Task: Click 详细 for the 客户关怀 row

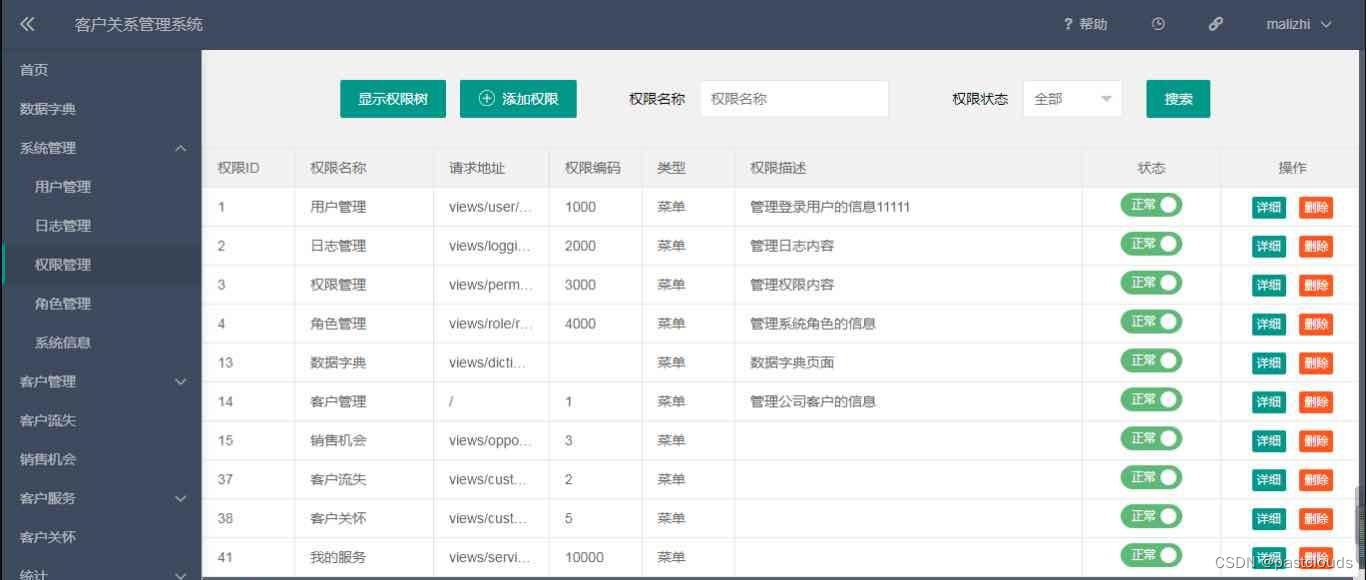Action: tap(1269, 520)
